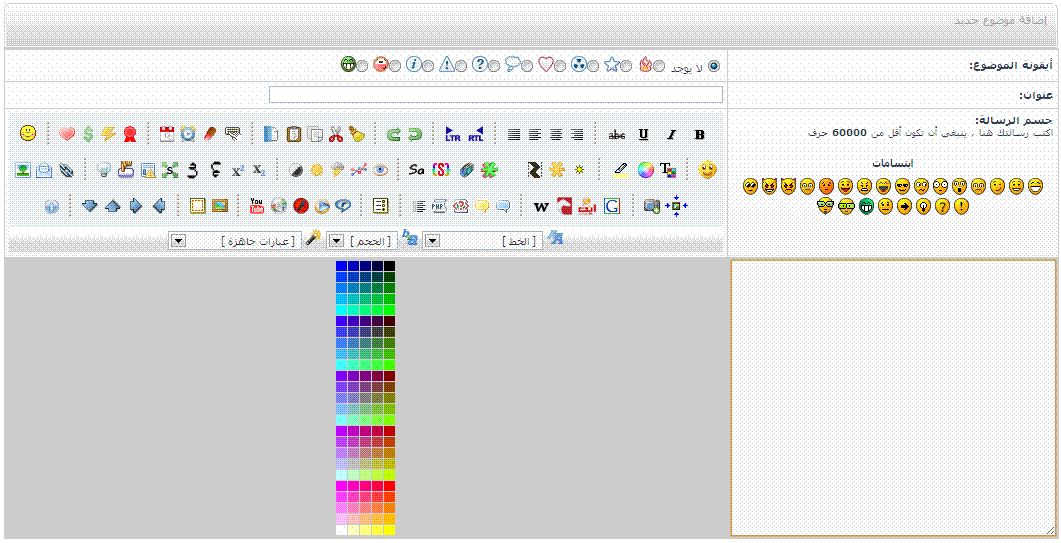Pick the black swatch in the color palette
This screenshot has height=543, width=1061.
390,266
